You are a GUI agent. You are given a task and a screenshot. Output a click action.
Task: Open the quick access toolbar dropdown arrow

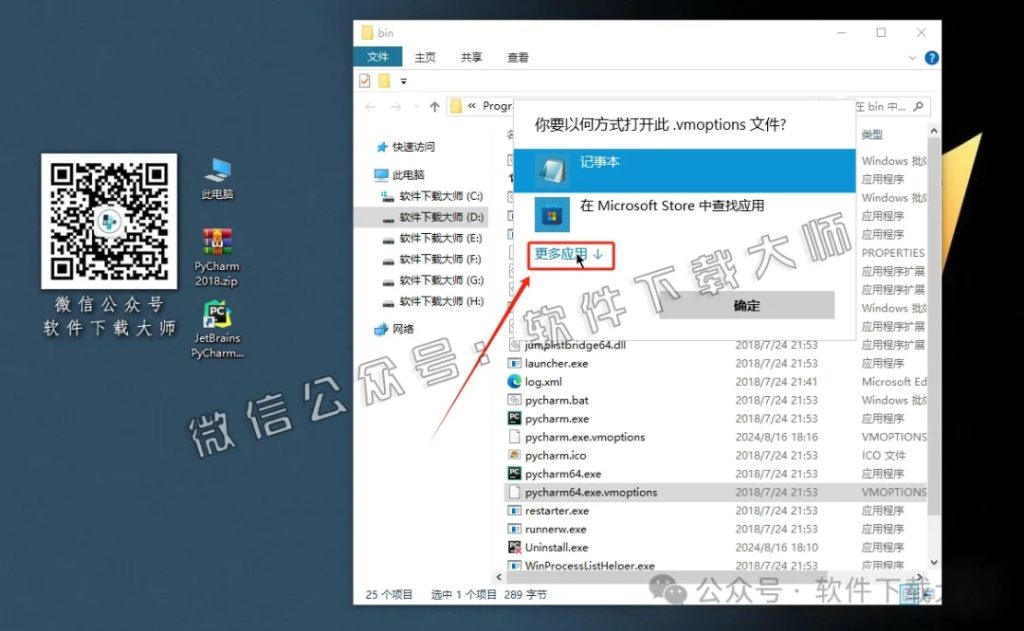(x=404, y=80)
